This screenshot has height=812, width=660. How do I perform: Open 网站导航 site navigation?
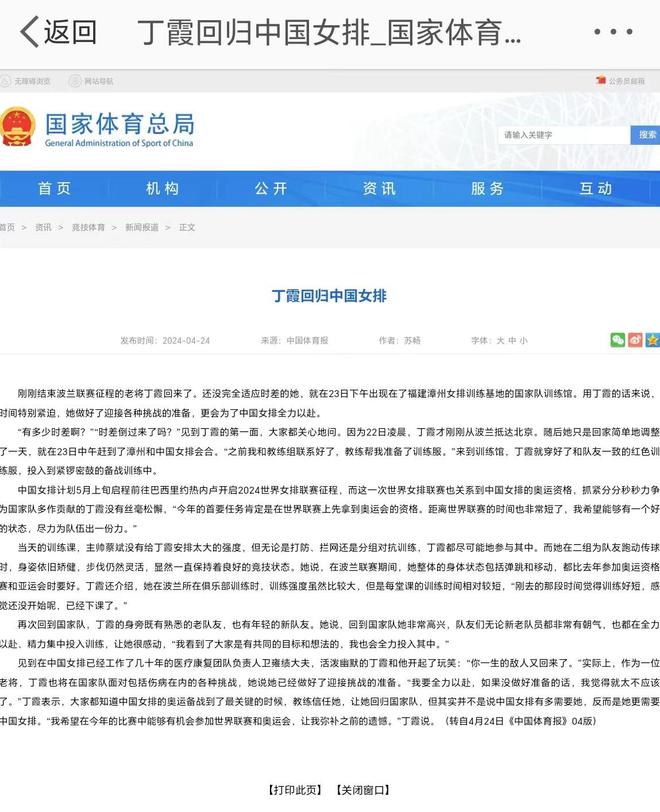[92, 81]
